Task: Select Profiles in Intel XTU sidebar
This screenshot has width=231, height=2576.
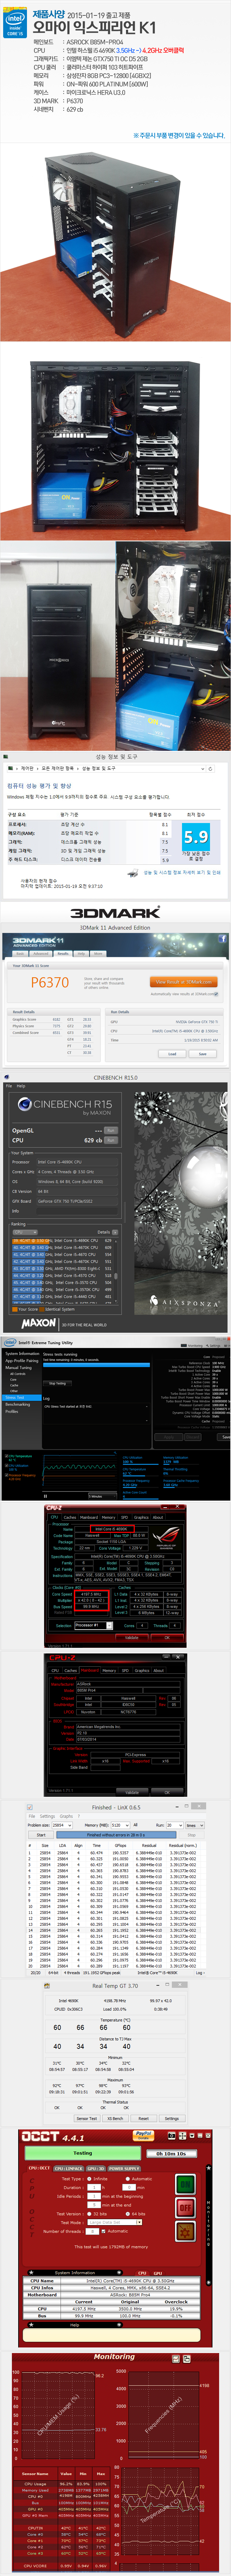Action: (12, 1412)
